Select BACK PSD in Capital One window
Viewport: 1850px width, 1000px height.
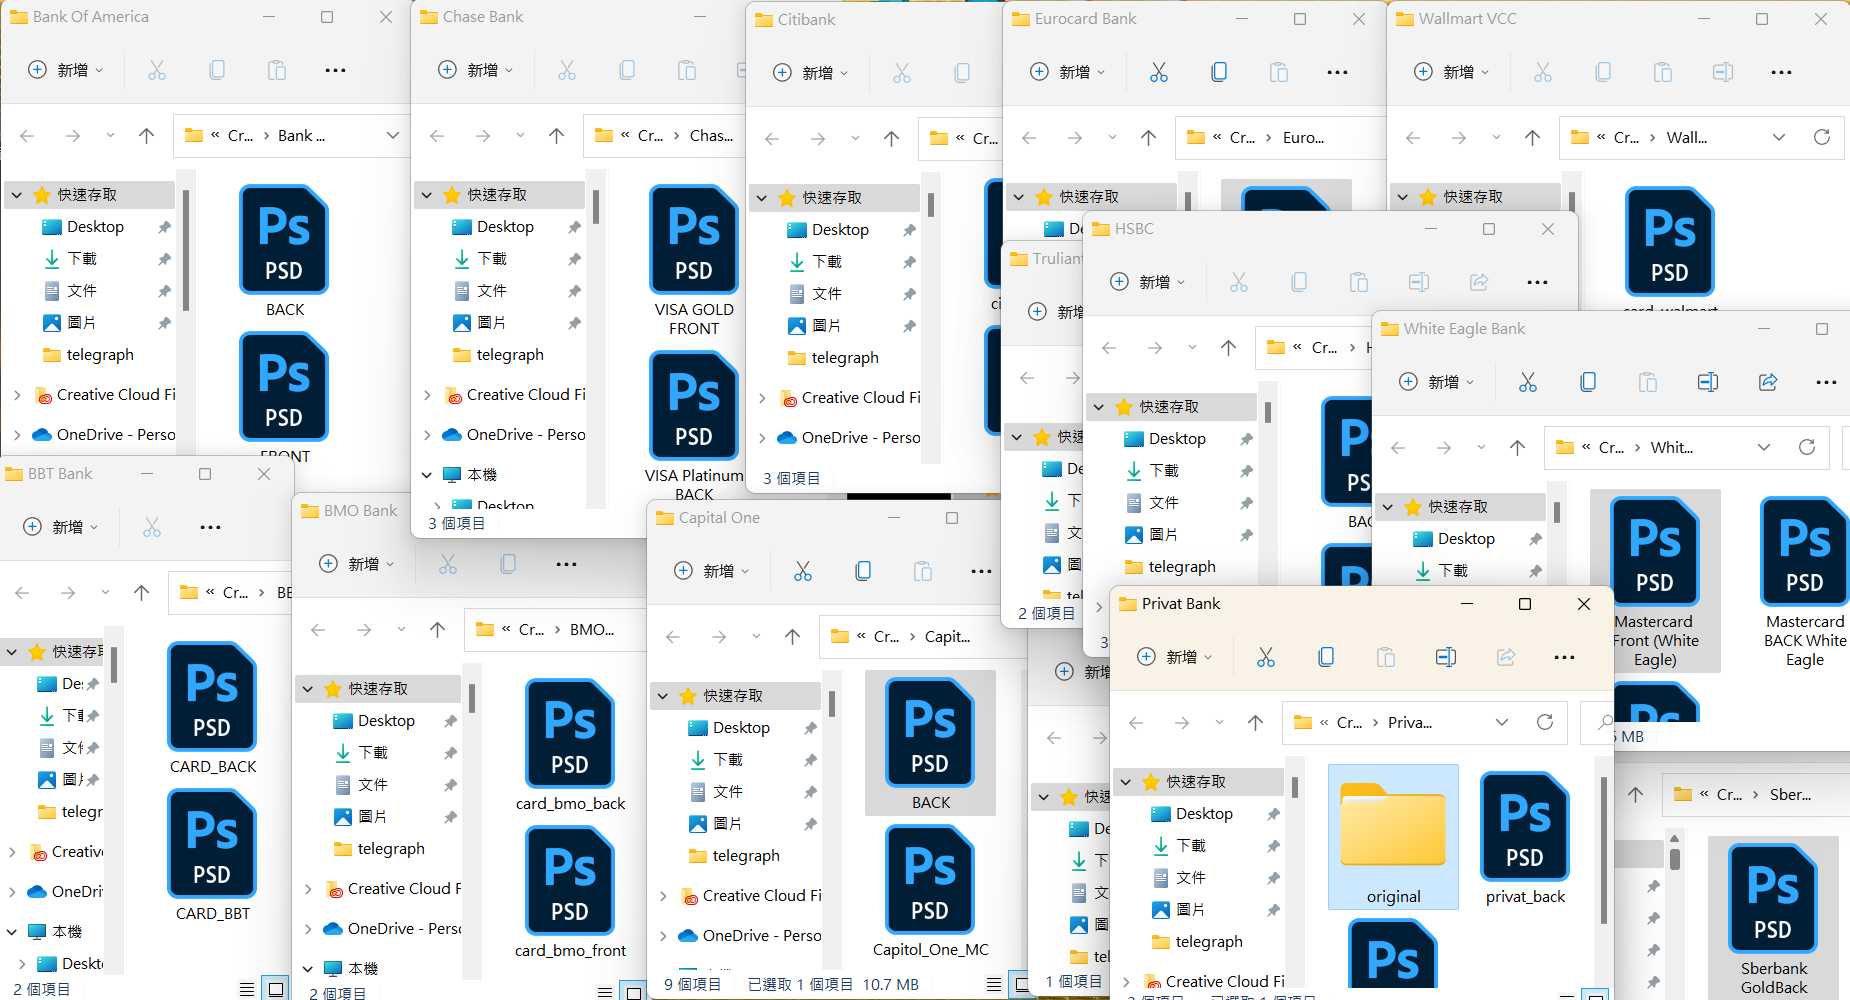tap(930, 745)
